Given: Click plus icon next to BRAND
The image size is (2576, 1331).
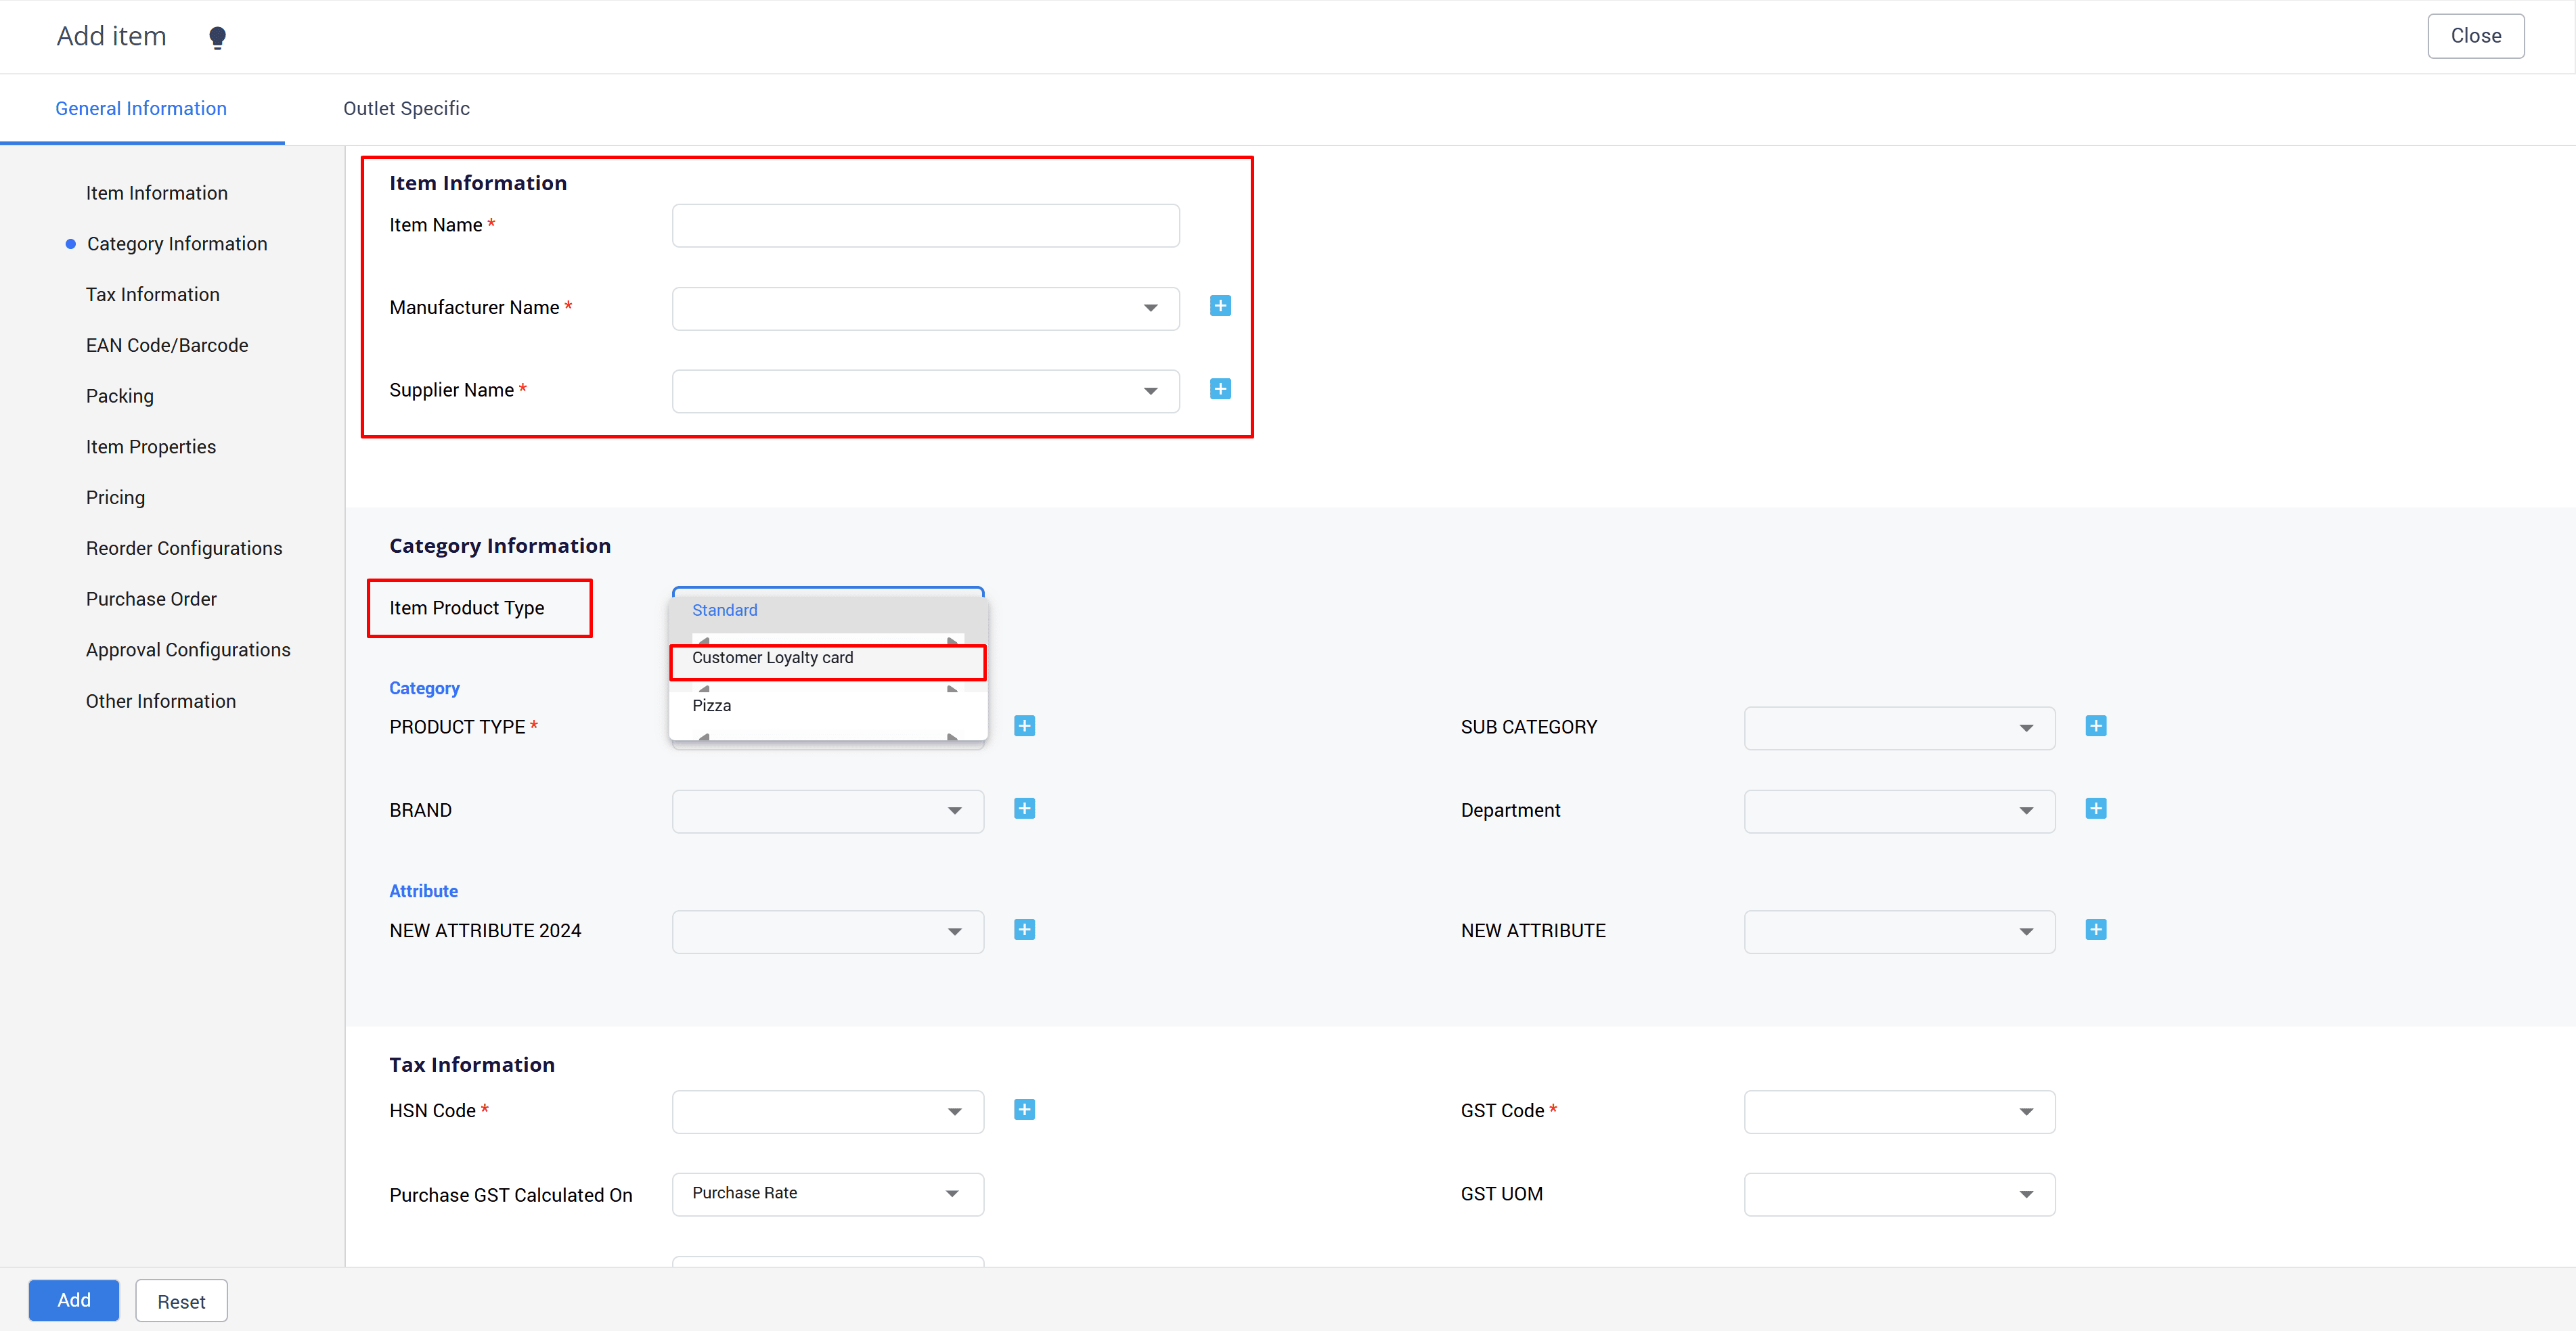Looking at the screenshot, I should coord(1024,809).
